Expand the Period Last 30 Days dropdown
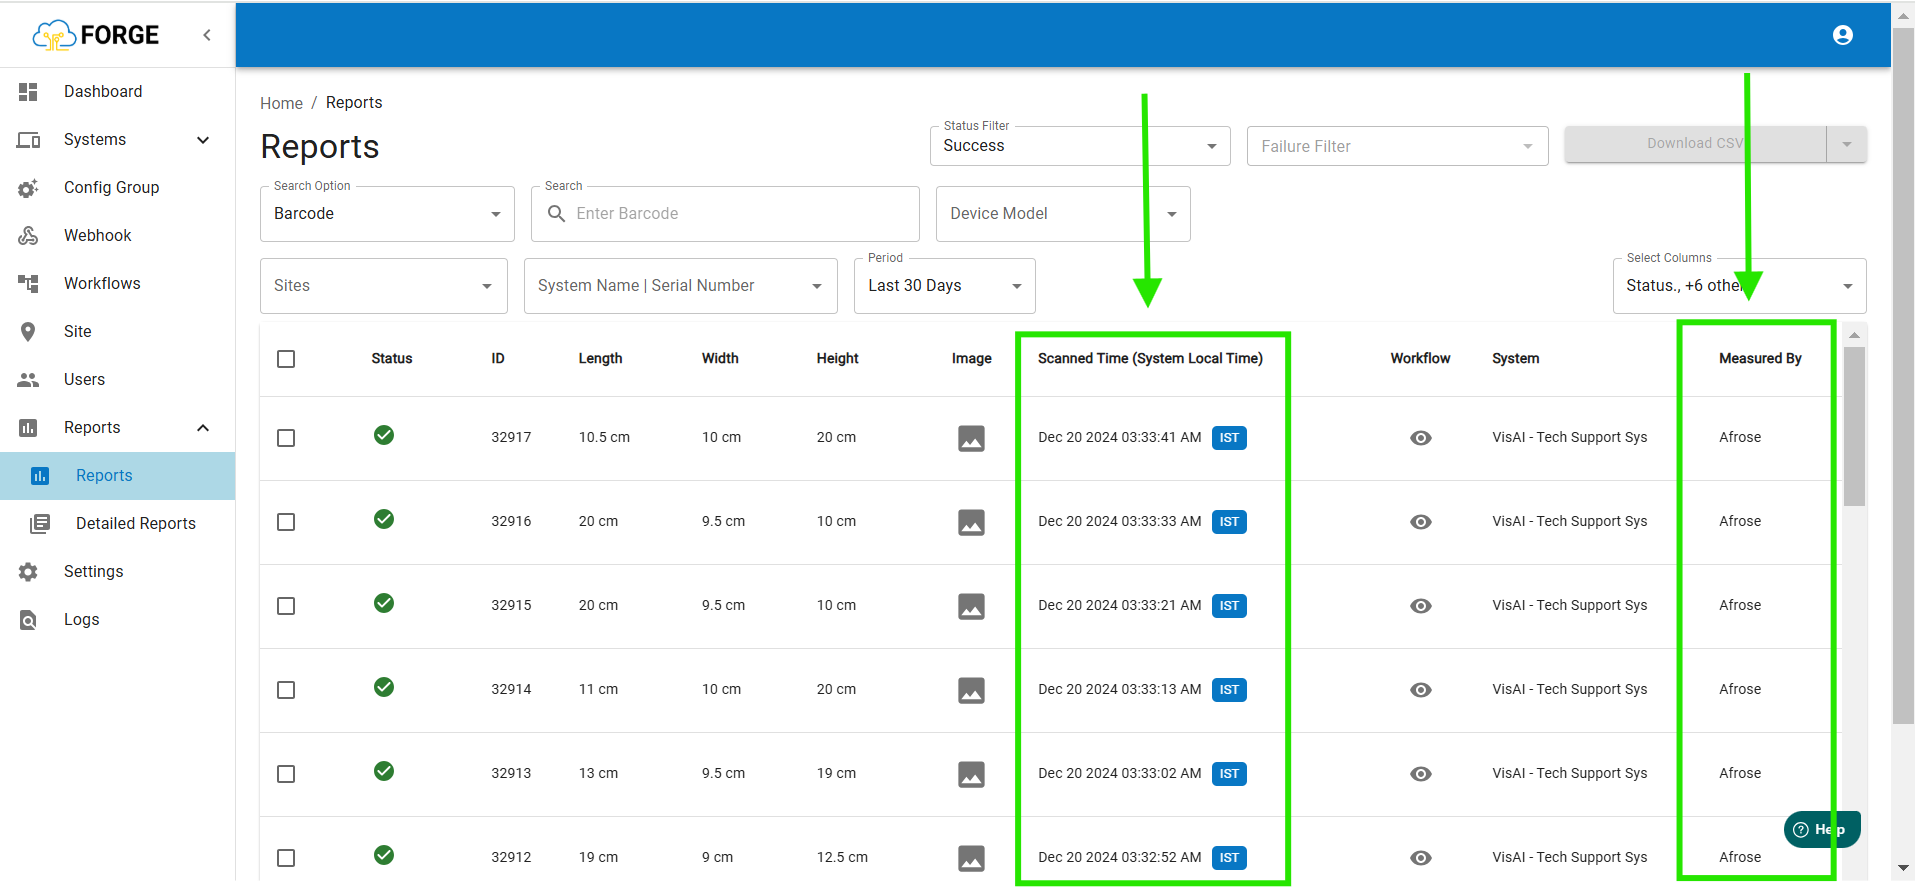This screenshot has height=887, width=1915. [x=944, y=286]
